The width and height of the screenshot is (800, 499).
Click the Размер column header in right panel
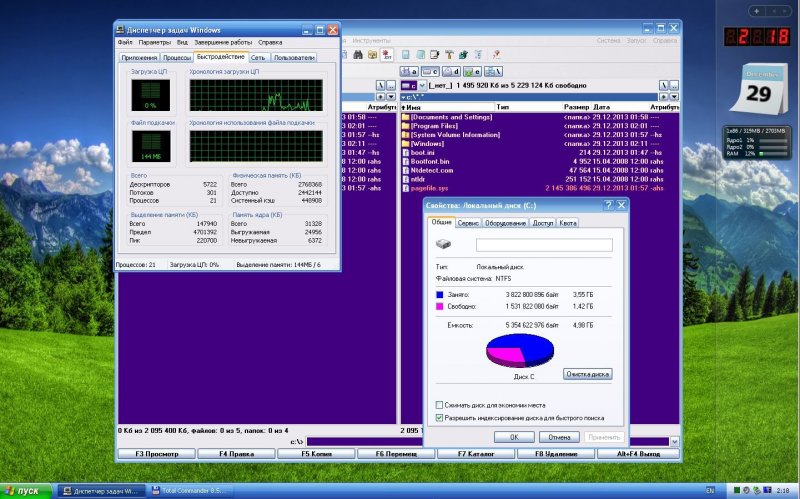pos(577,107)
